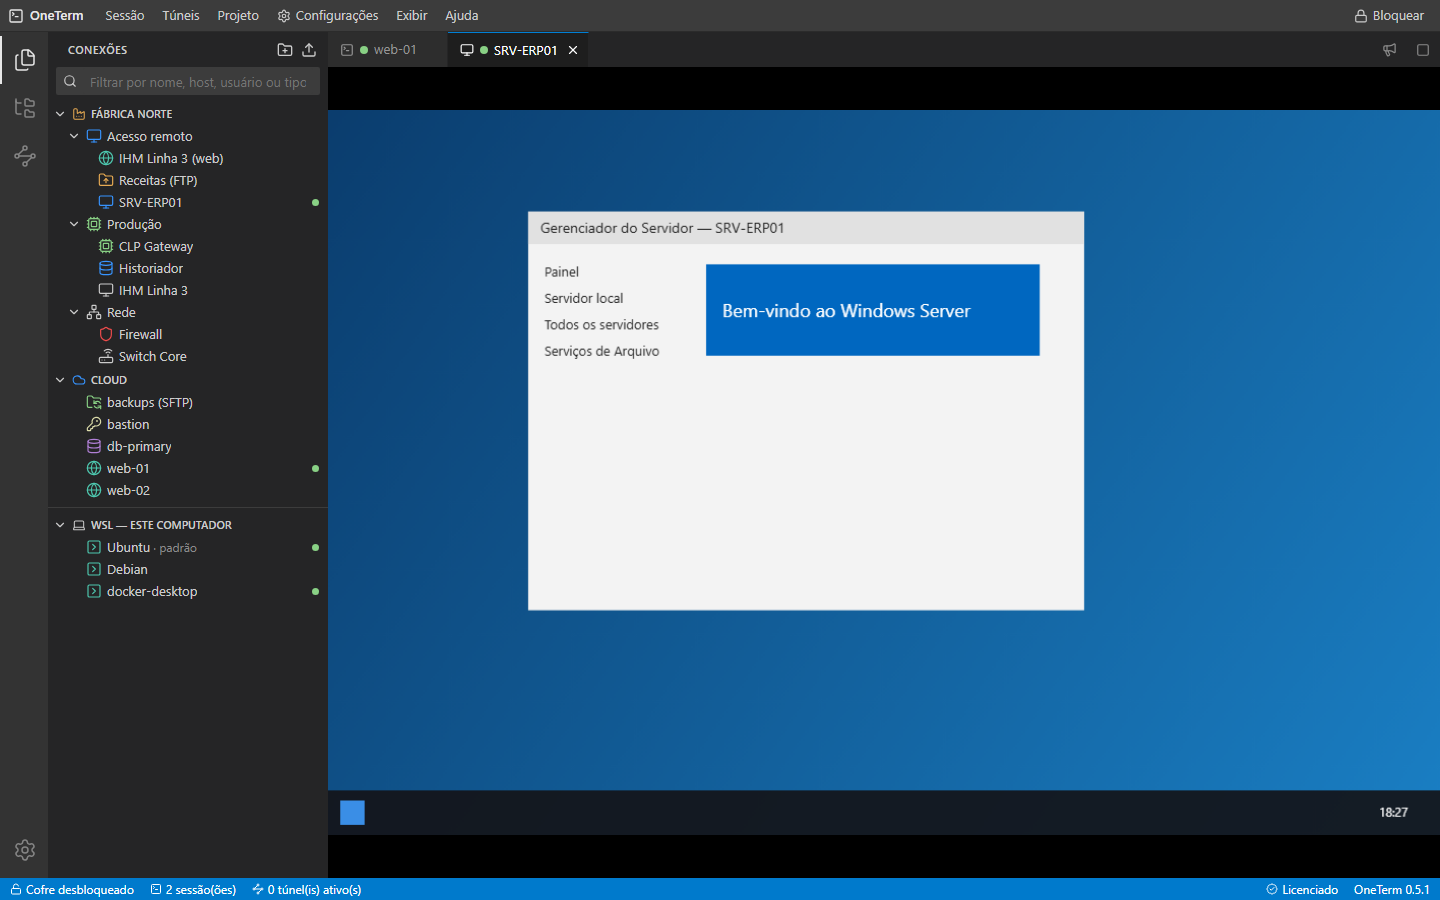Collapse the FÁBRICA NORTE group
1440x900 pixels.
(x=60, y=114)
